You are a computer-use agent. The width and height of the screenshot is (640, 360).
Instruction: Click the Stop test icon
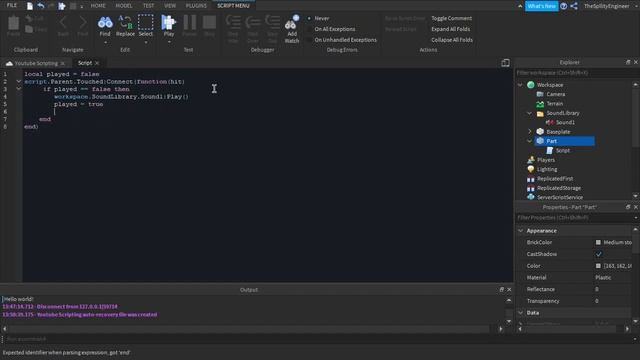(x=209, y=22)
